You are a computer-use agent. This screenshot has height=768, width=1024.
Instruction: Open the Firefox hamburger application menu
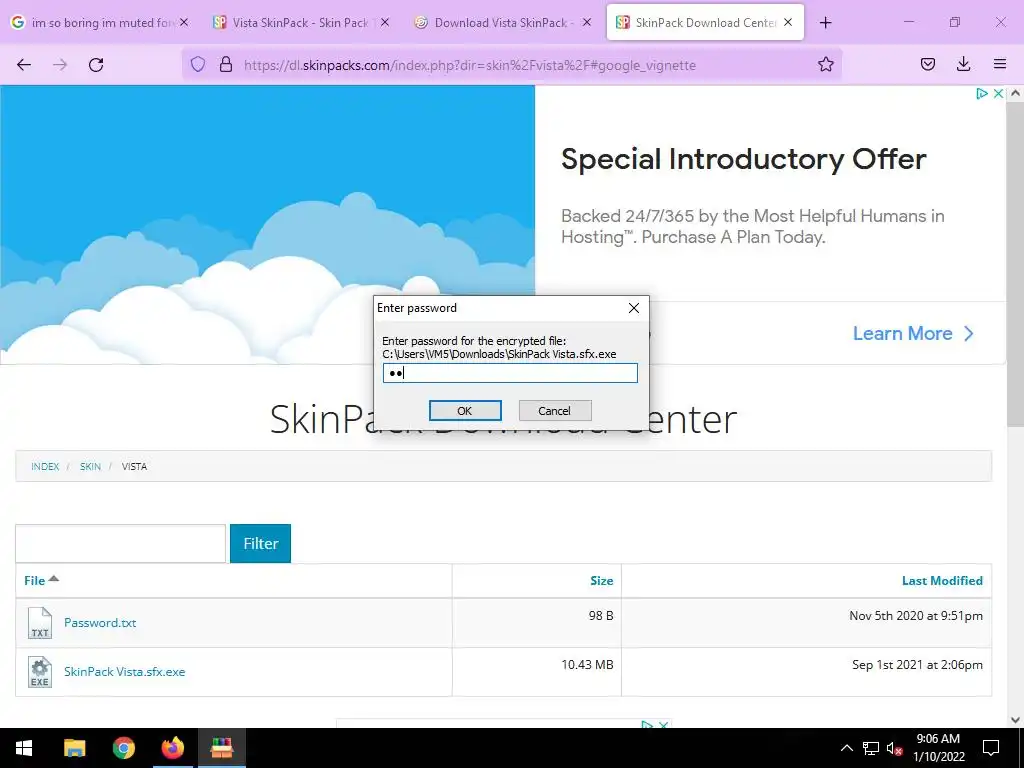(x=1000, y=64)
